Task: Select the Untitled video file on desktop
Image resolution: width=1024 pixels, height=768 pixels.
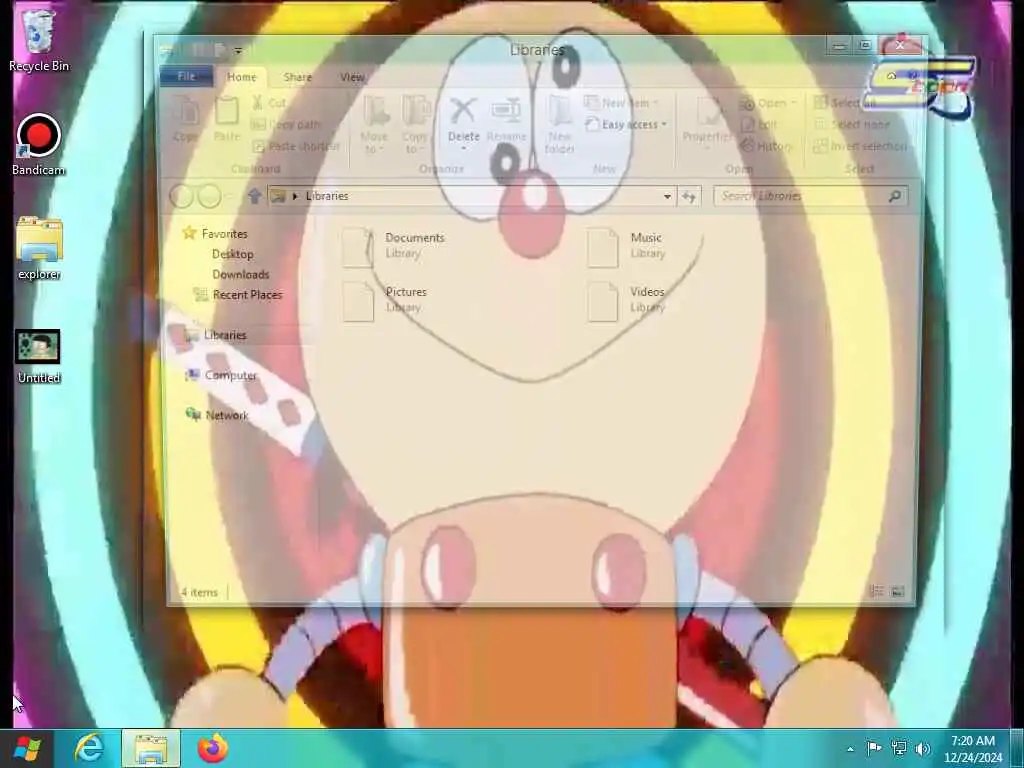Action: [39, 356]
